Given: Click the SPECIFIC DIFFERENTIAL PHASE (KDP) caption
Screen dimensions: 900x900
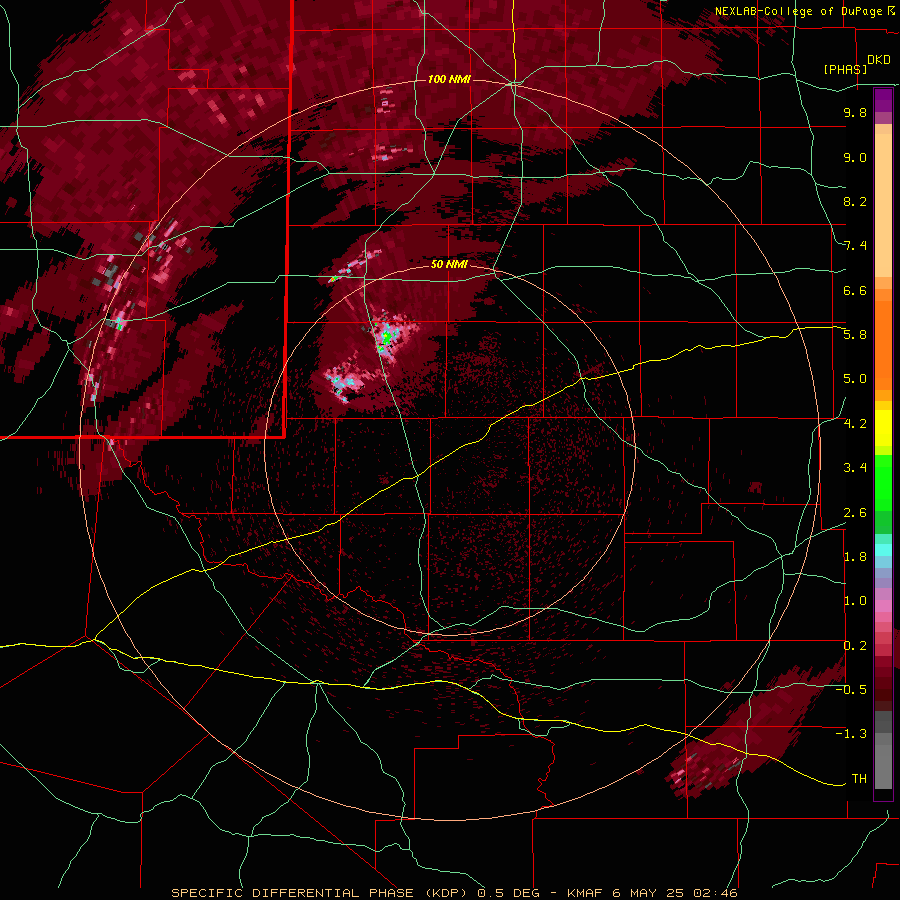Looking at the screenshot, I should [319, 893].
